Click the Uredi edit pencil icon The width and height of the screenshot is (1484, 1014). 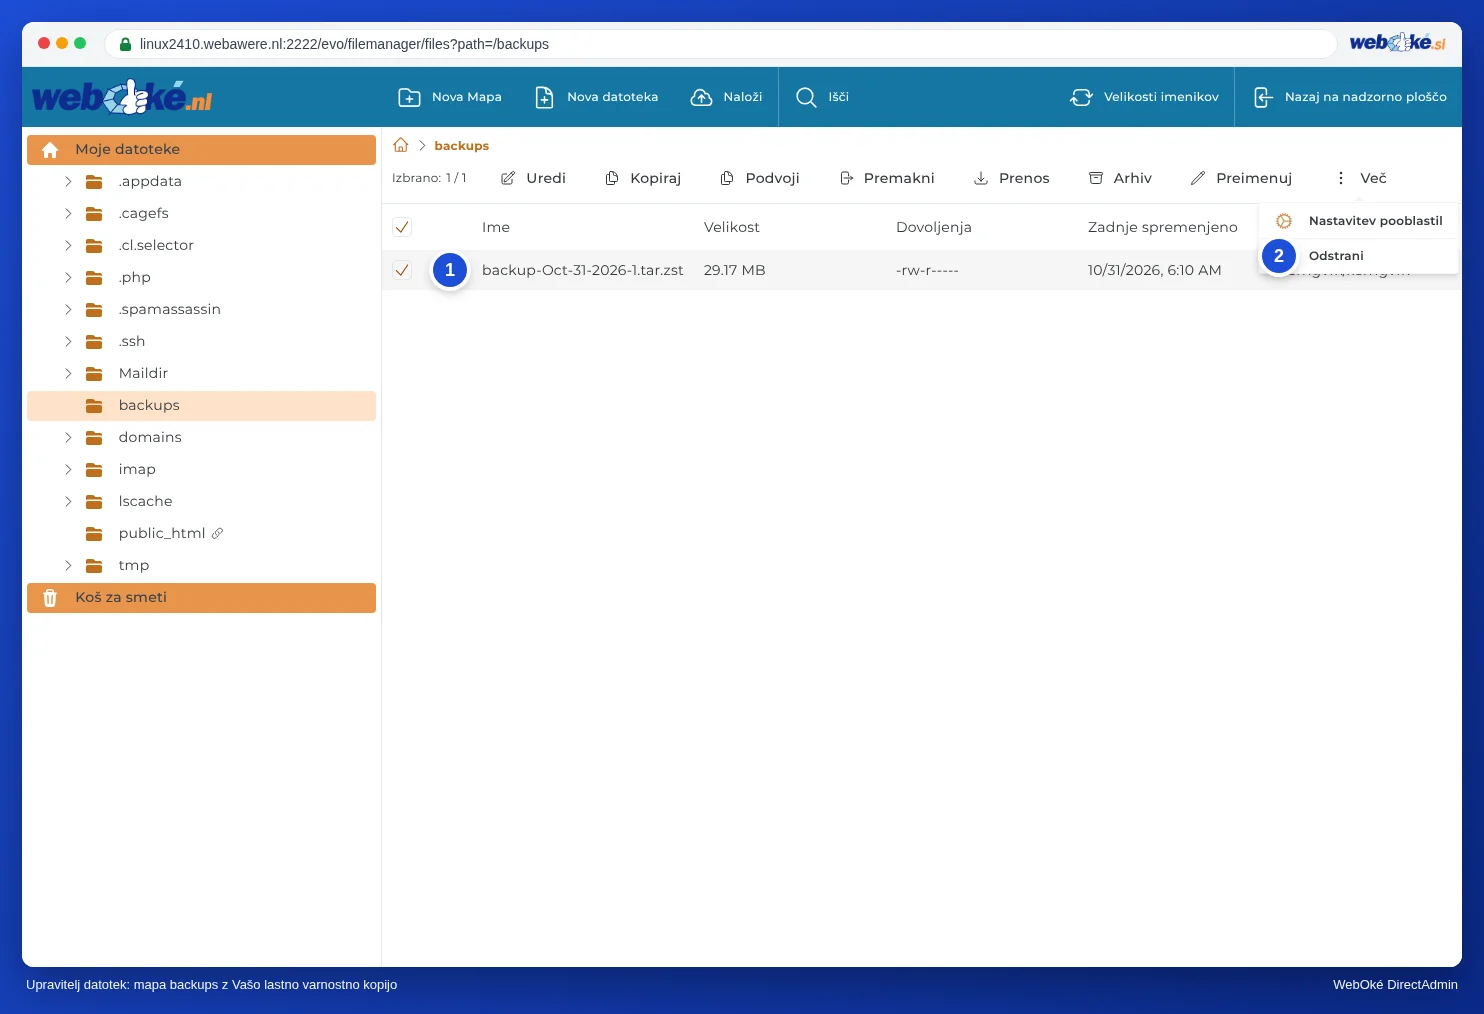click(x=508, y=178)
